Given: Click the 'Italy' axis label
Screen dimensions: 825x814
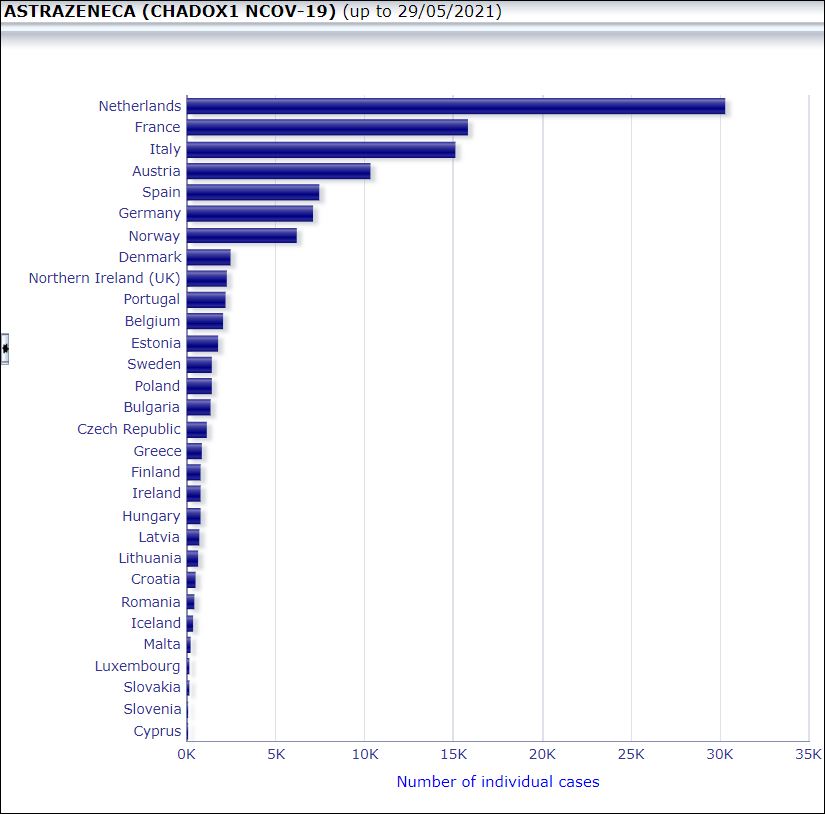Looking at the screenshot, I should pos(165,149).
